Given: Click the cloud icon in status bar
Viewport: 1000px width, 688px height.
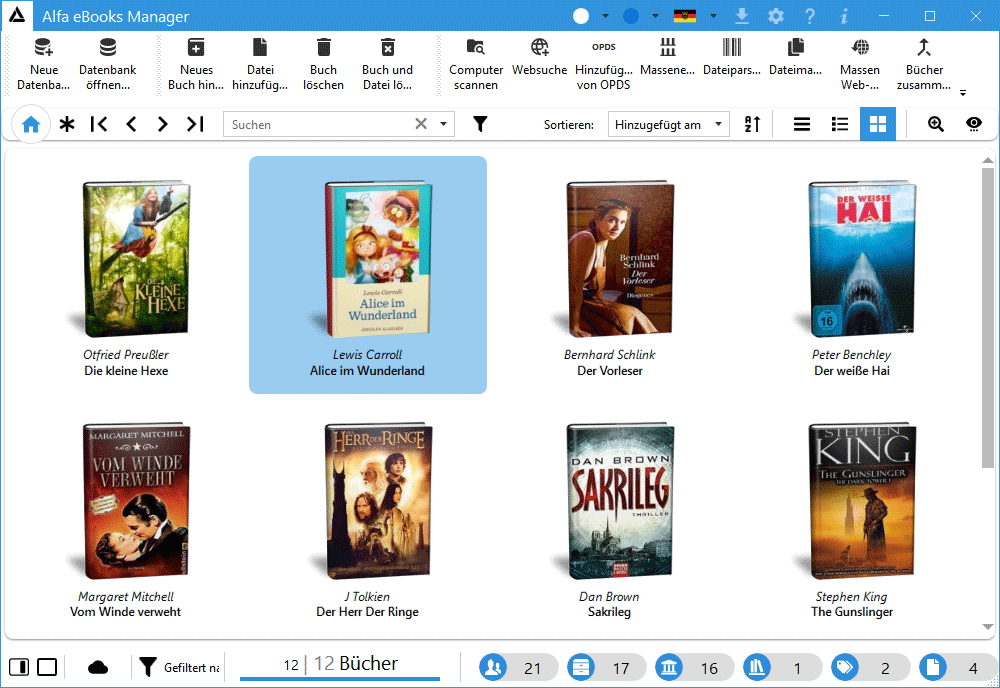Looking at the screenshot, I should click(98, 667).
